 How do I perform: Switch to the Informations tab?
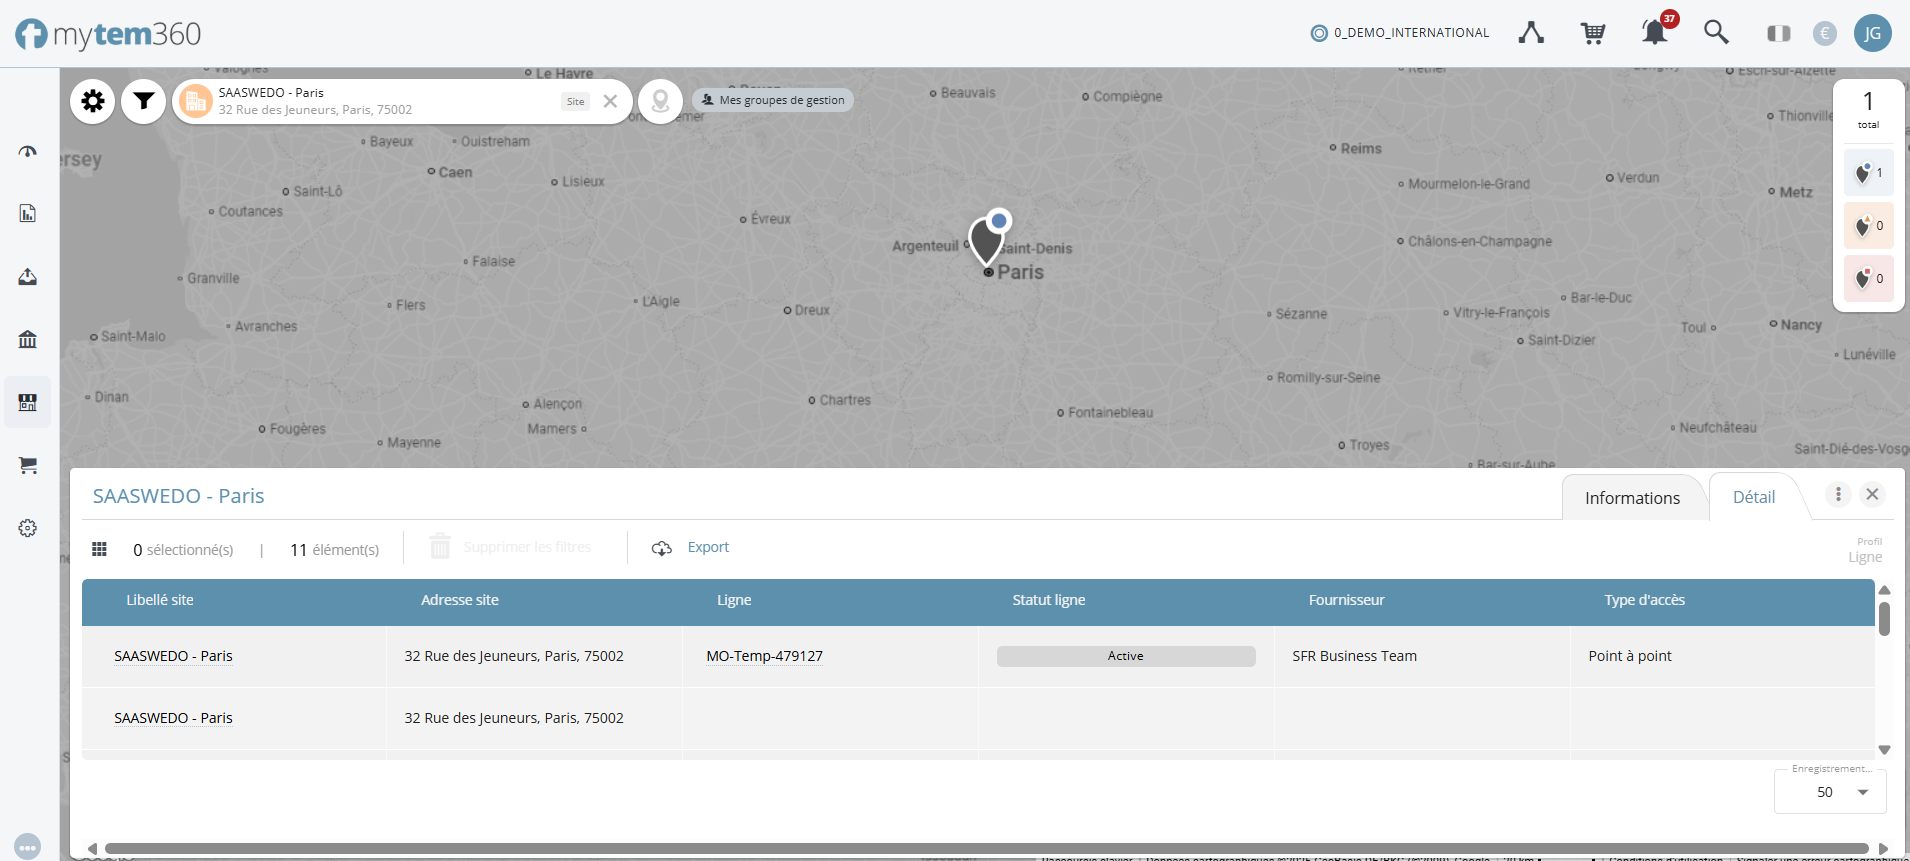pos(1632,498)
